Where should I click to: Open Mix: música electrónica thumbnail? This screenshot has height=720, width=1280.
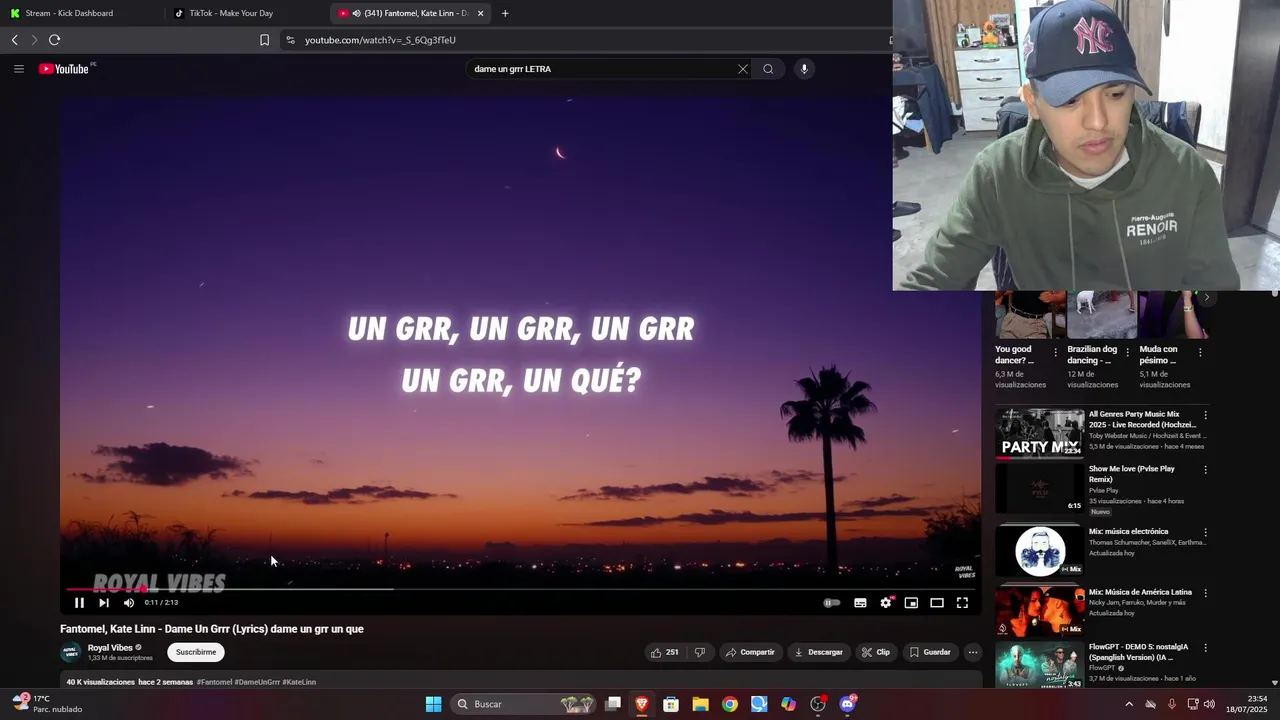[x=1039, y=550]
